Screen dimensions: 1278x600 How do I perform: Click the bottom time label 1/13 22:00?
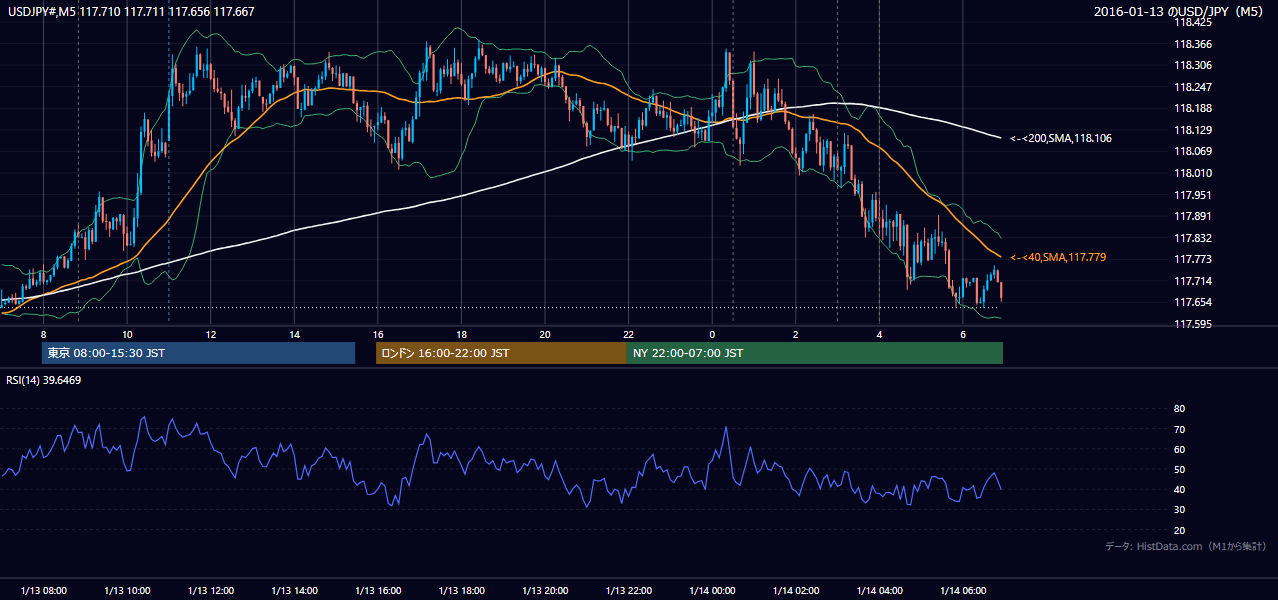[x=628, y=591]
